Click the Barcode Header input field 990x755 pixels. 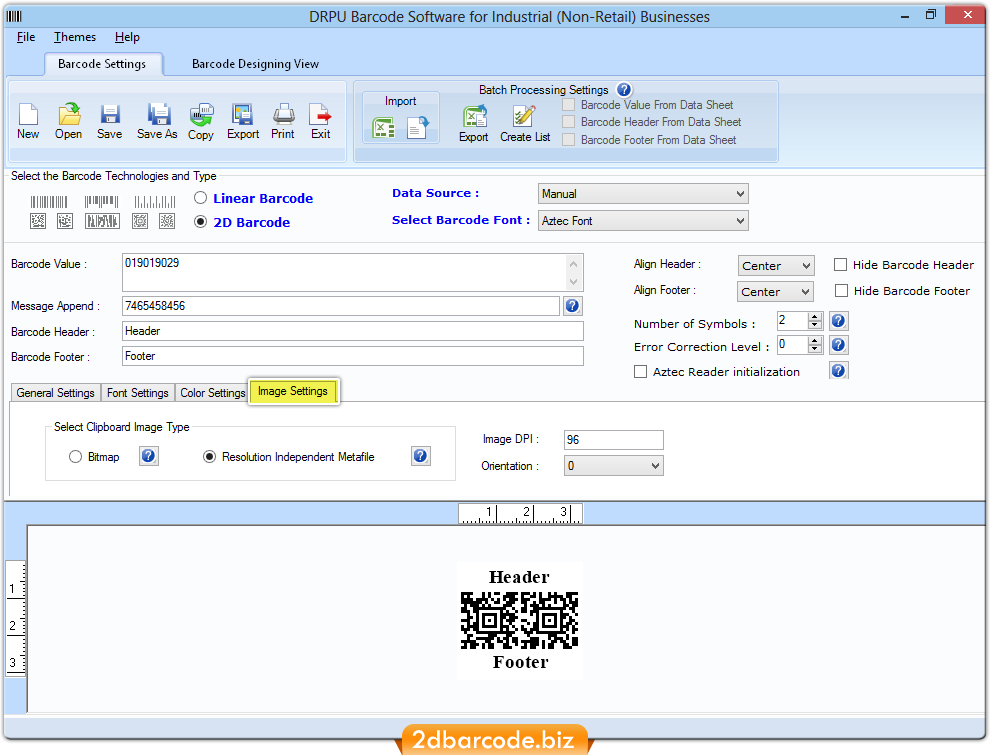tap(352, 331)
